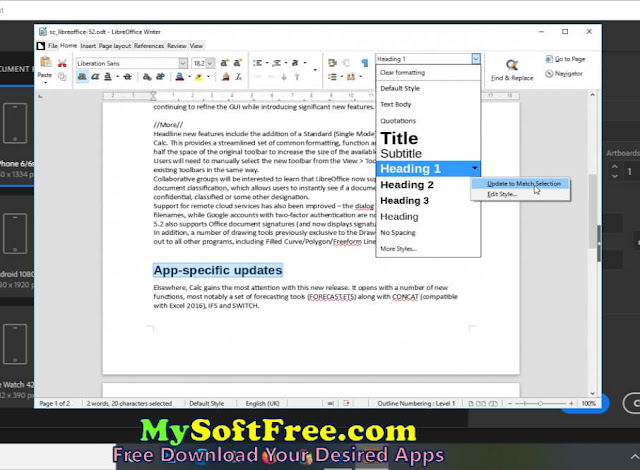
Task: Click the bulleted list icon
Action: (258, 63)
